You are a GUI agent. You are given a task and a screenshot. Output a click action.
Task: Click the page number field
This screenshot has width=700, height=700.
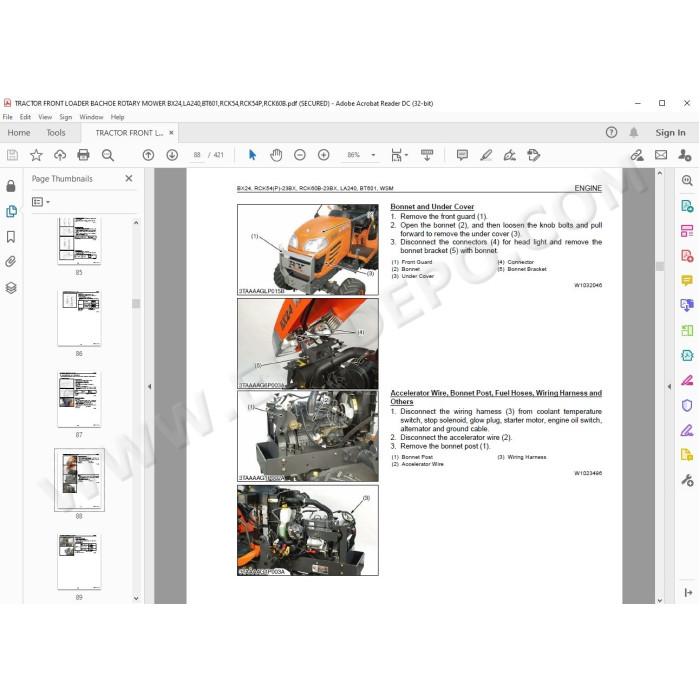pyautogui.click(x=197, y=155)
